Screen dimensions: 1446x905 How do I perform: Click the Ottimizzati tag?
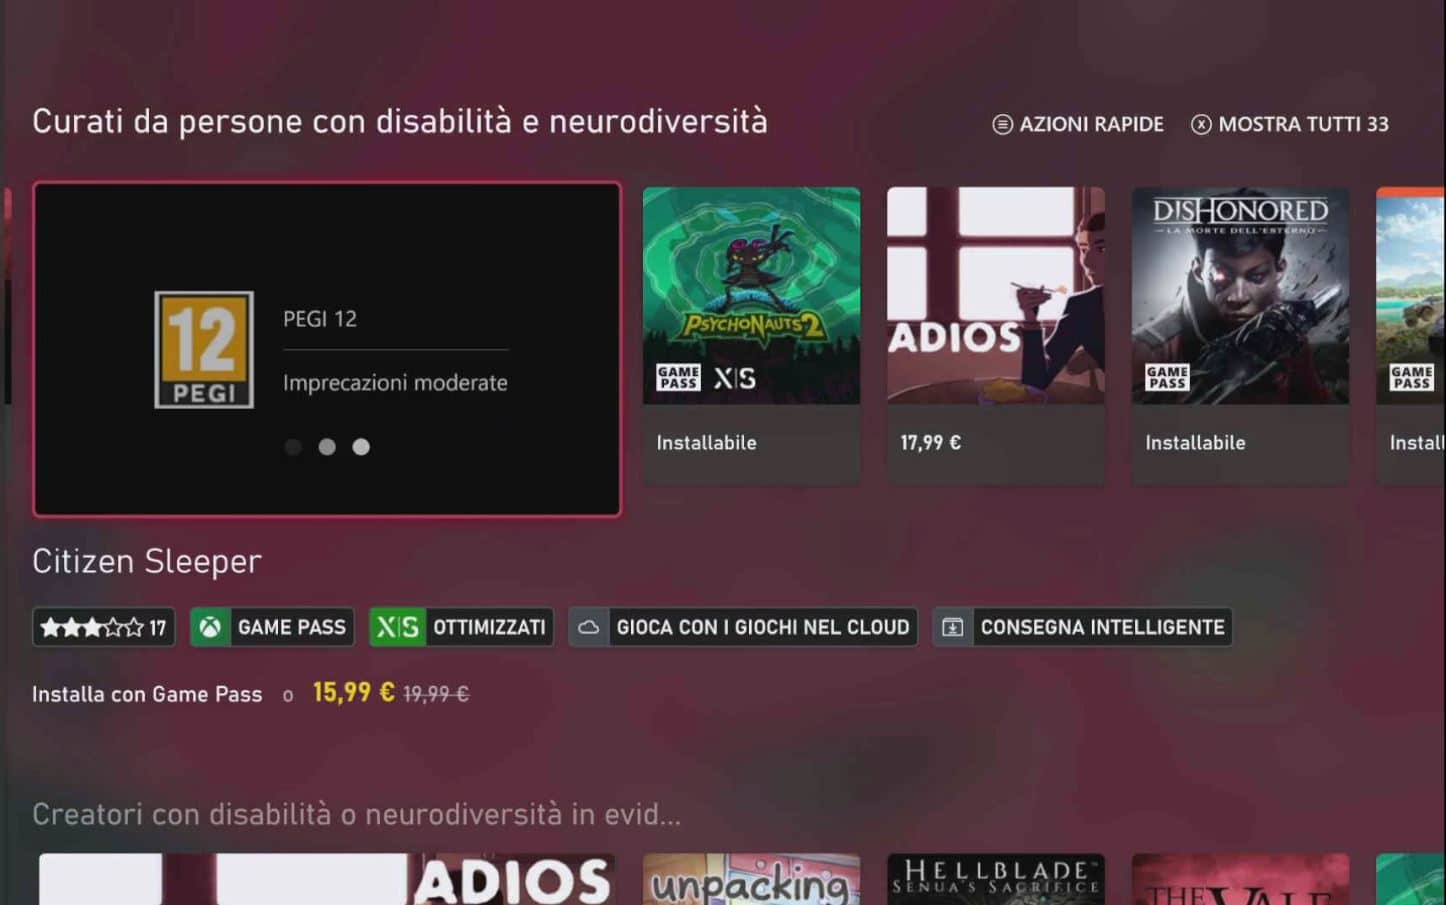pos(461,627)
